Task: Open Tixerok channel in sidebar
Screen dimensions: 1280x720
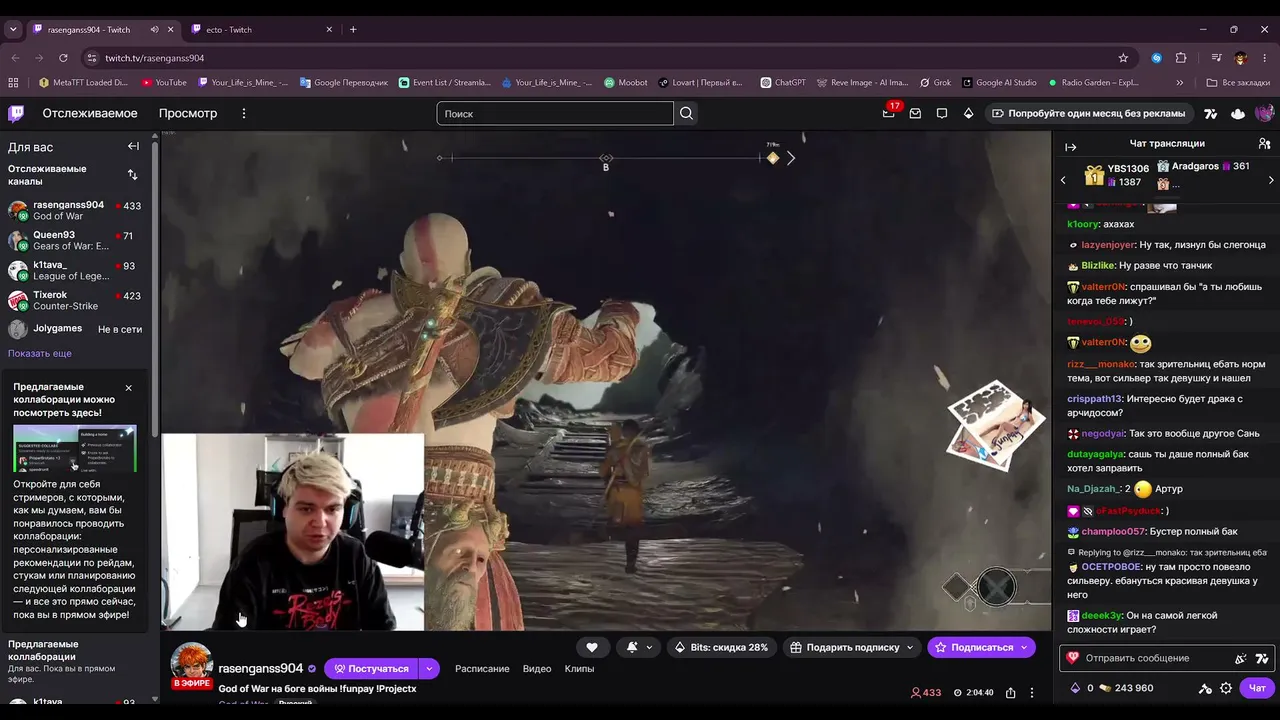Action: [x=75, y=300]
